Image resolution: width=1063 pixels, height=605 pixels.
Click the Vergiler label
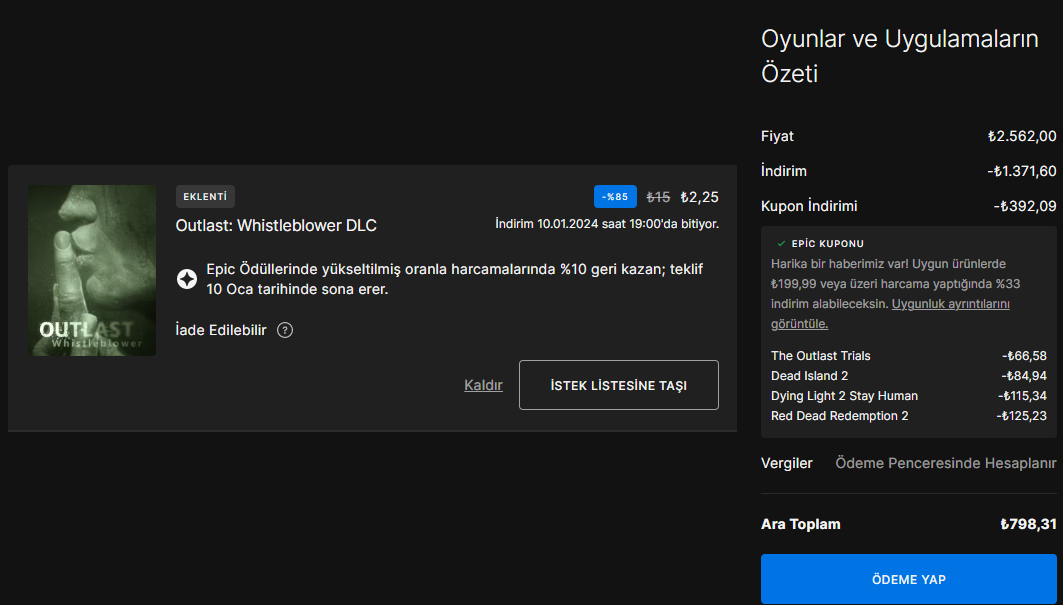[x=786, y=463]
